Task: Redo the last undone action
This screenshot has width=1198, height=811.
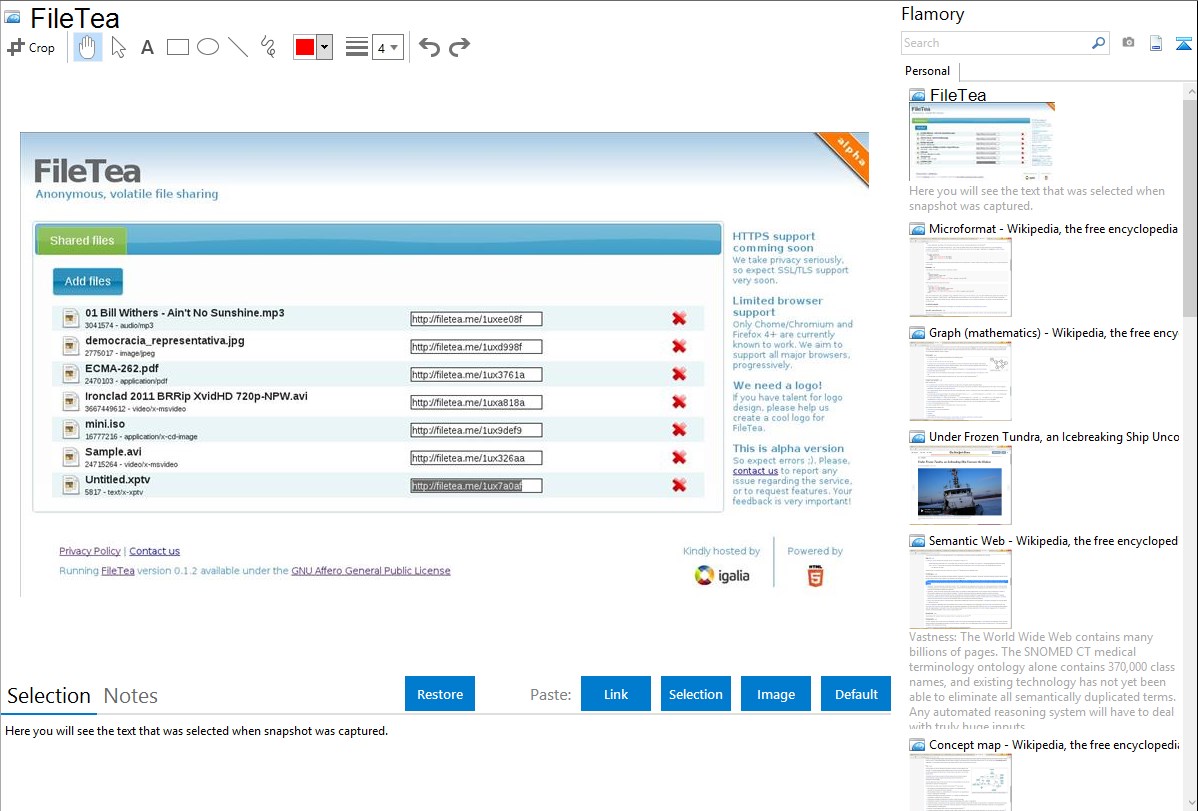Action: [x=460, y=47]
